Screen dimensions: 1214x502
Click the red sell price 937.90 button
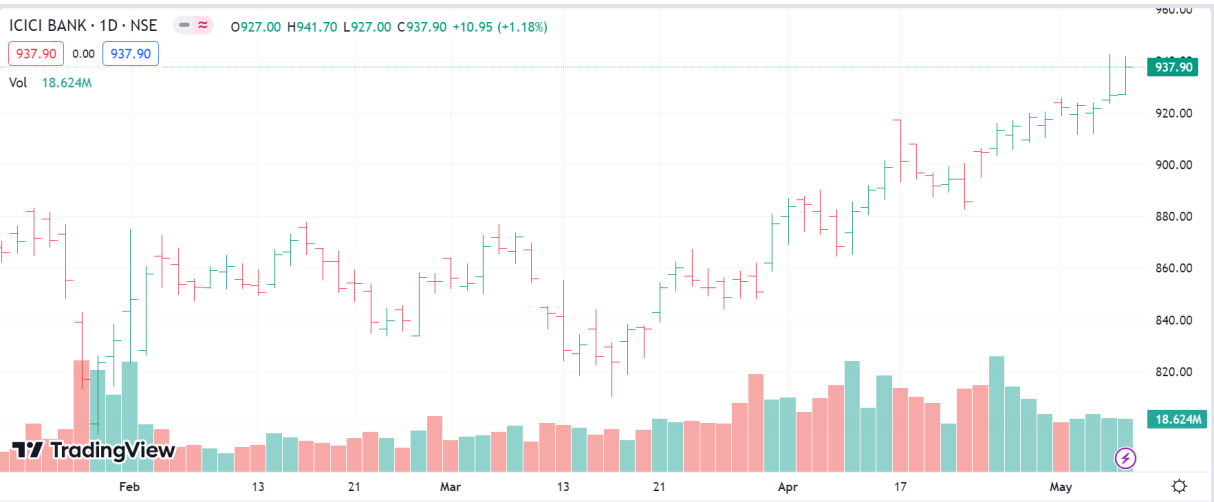click(36, 54)
